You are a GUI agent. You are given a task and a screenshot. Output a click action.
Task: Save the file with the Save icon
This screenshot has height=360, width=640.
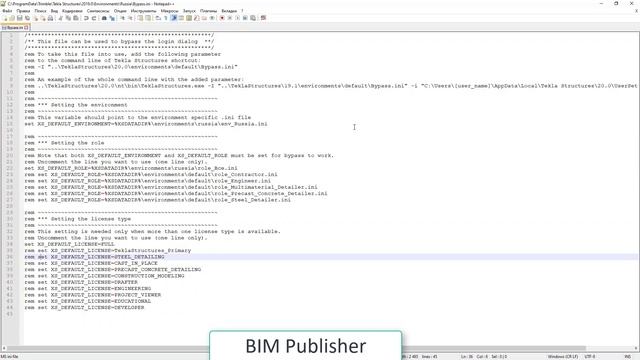(19, 18)
